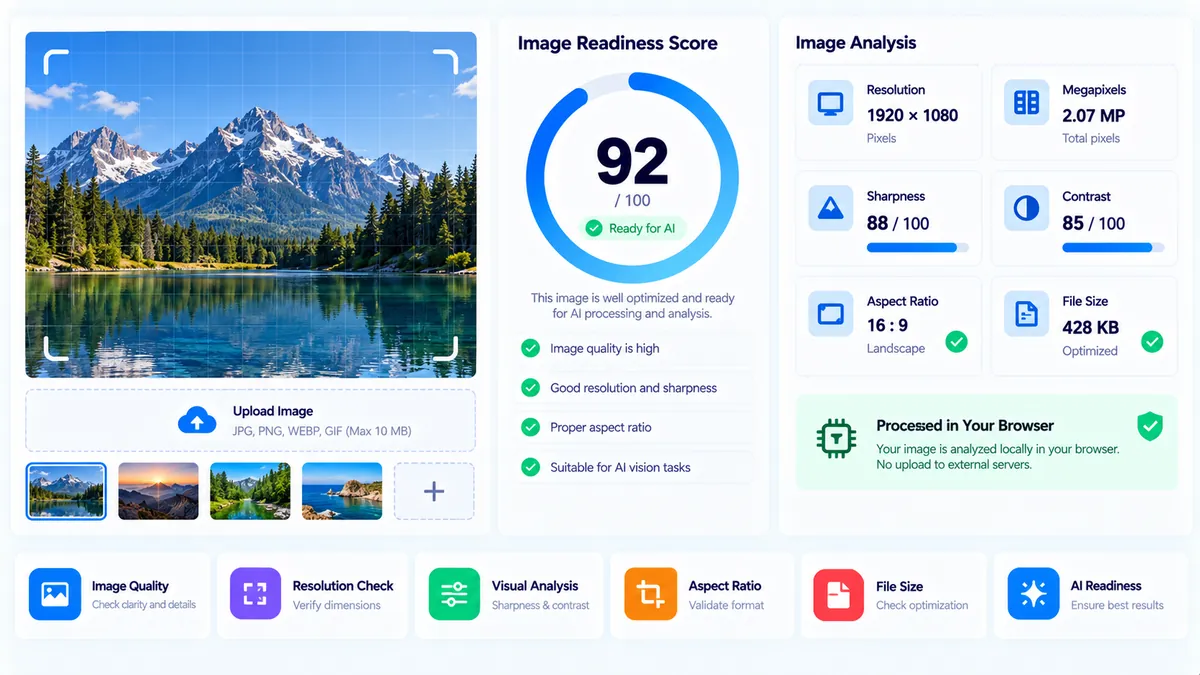Viewport: 1200px width, 675px height.
Task: Click the green check beside Landscape
Action: (x=957, y=342)
